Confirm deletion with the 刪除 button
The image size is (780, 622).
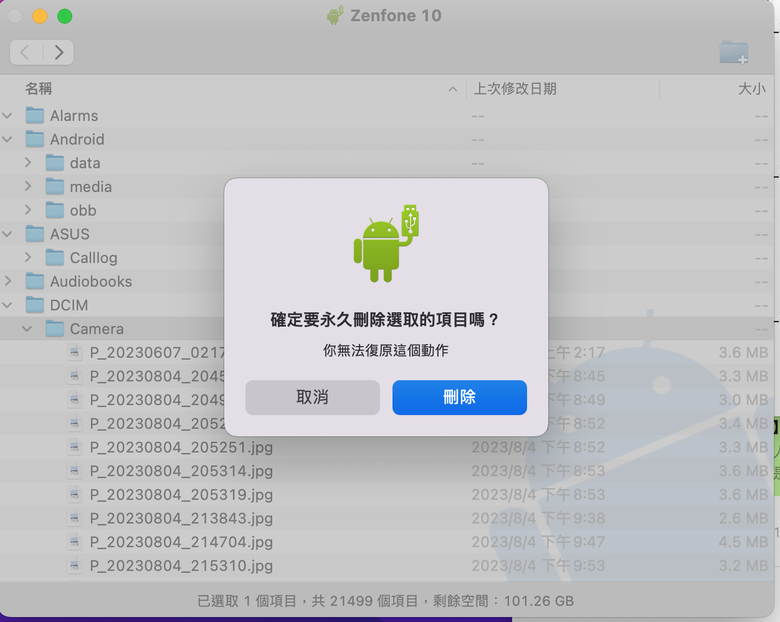(459, 397)
